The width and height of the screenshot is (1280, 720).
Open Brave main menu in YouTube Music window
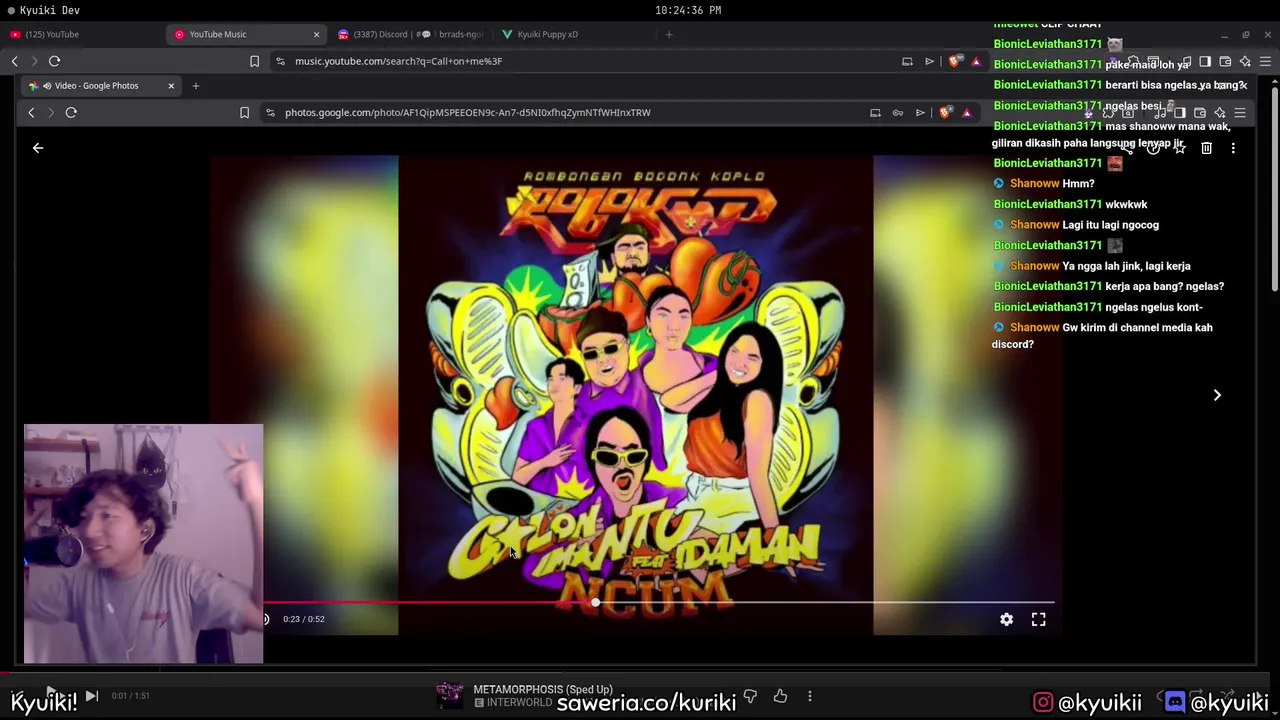1265,61
